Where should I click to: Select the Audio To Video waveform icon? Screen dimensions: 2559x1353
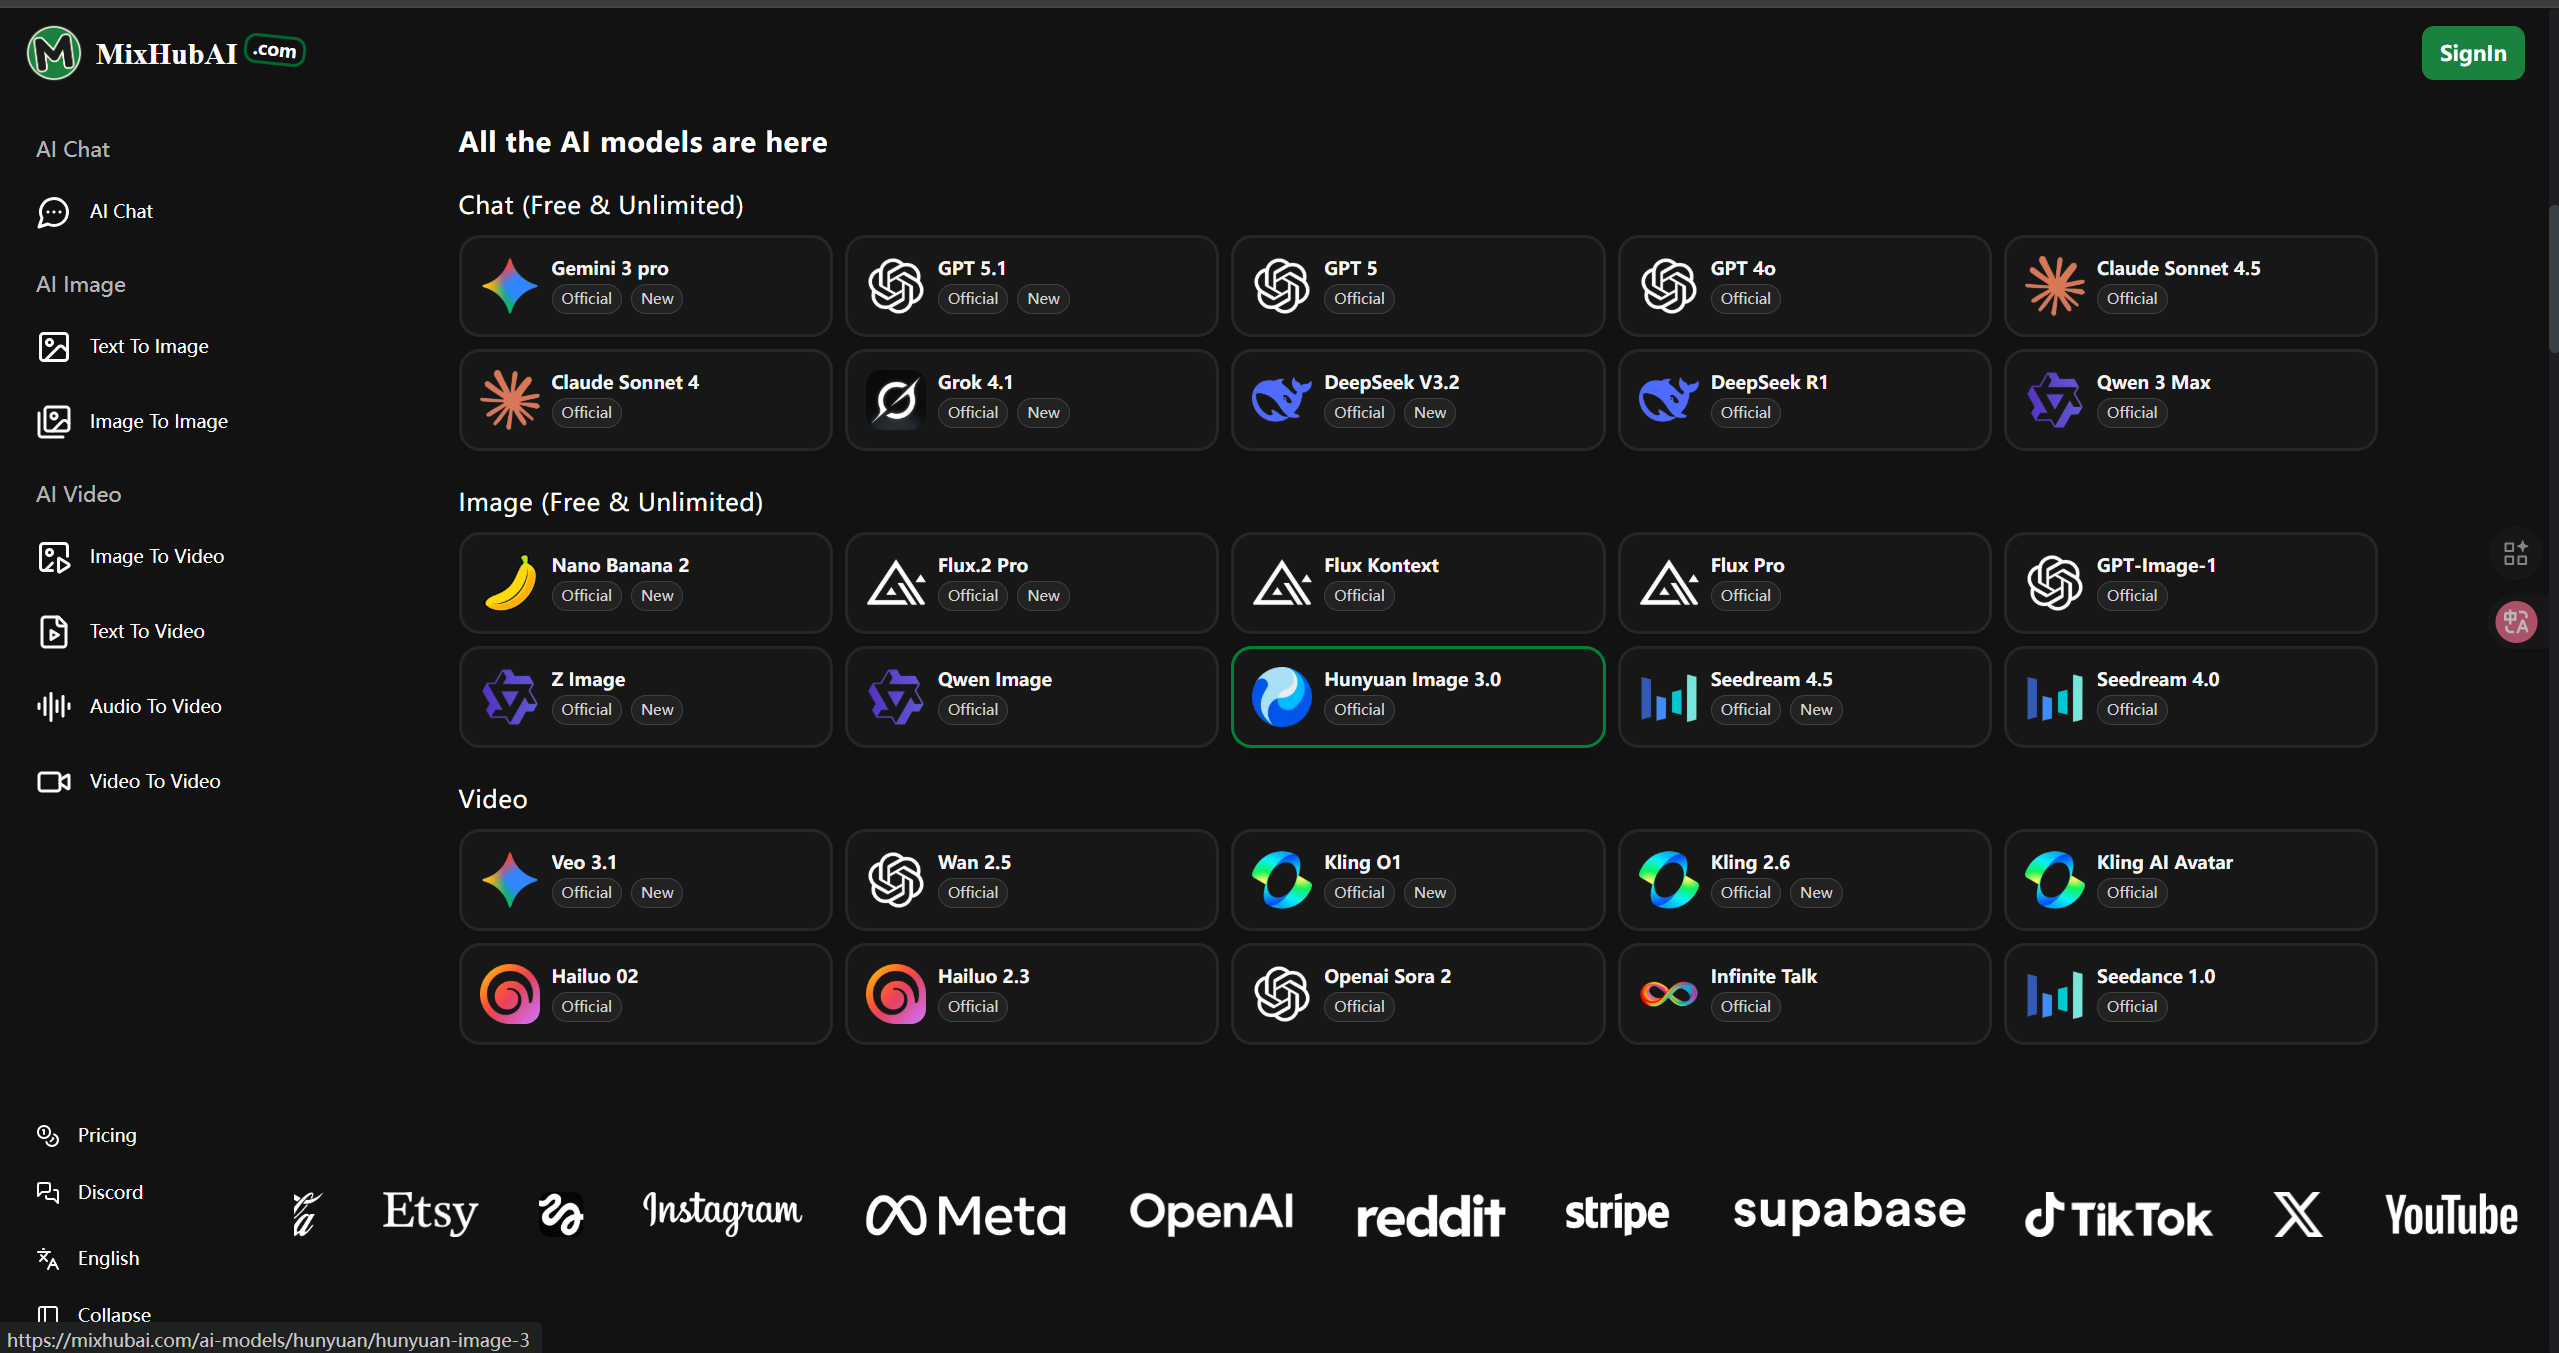tap(53, 707)
